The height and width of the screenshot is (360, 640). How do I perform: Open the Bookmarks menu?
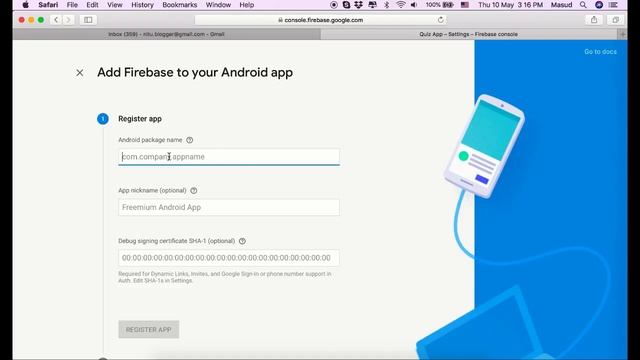[180, 5]
